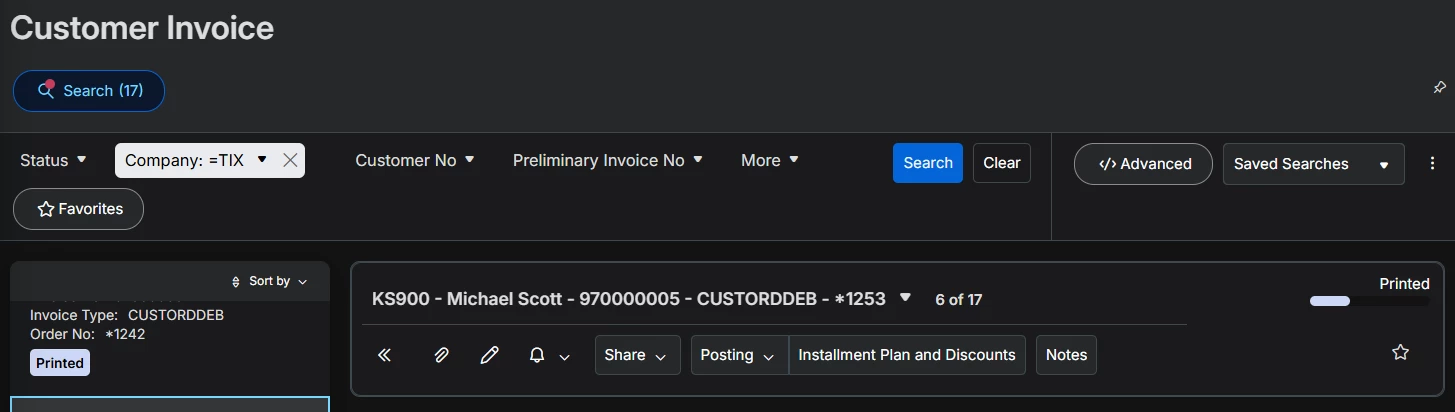The width and height of the screenshot is (1455, 412).
Task: Mark record as favorite with star icon
Action: click(1400, 352)
